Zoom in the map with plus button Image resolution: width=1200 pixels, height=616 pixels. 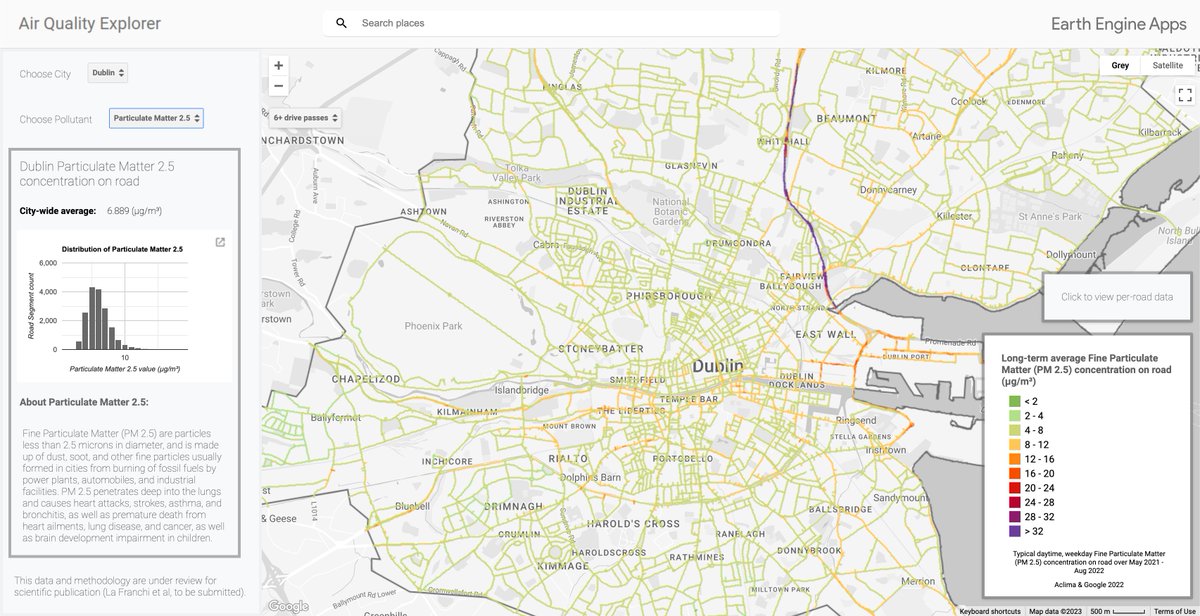pos(278,65)
